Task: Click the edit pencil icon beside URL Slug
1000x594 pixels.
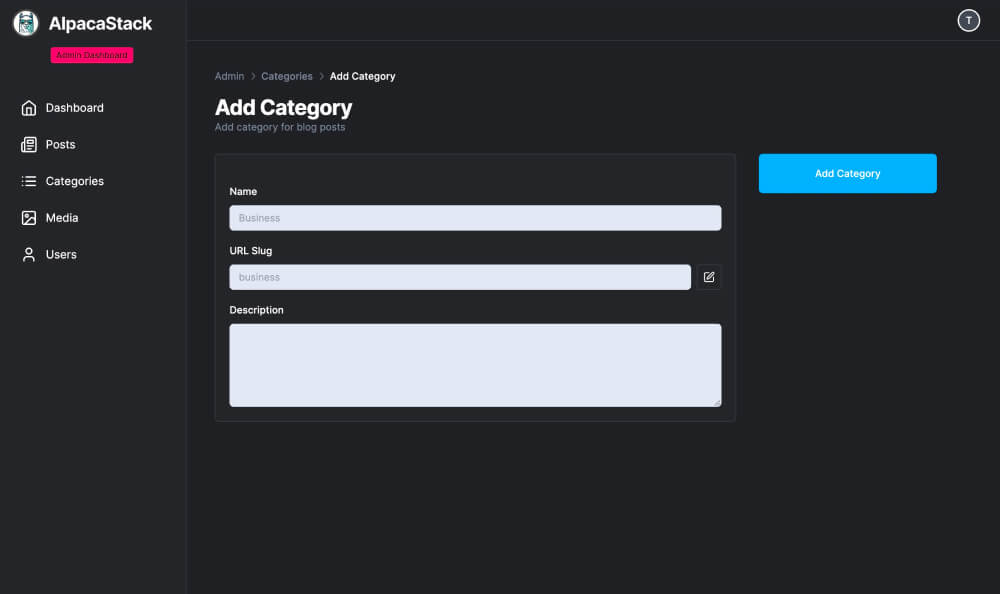Action: click(x=709, y=277)
